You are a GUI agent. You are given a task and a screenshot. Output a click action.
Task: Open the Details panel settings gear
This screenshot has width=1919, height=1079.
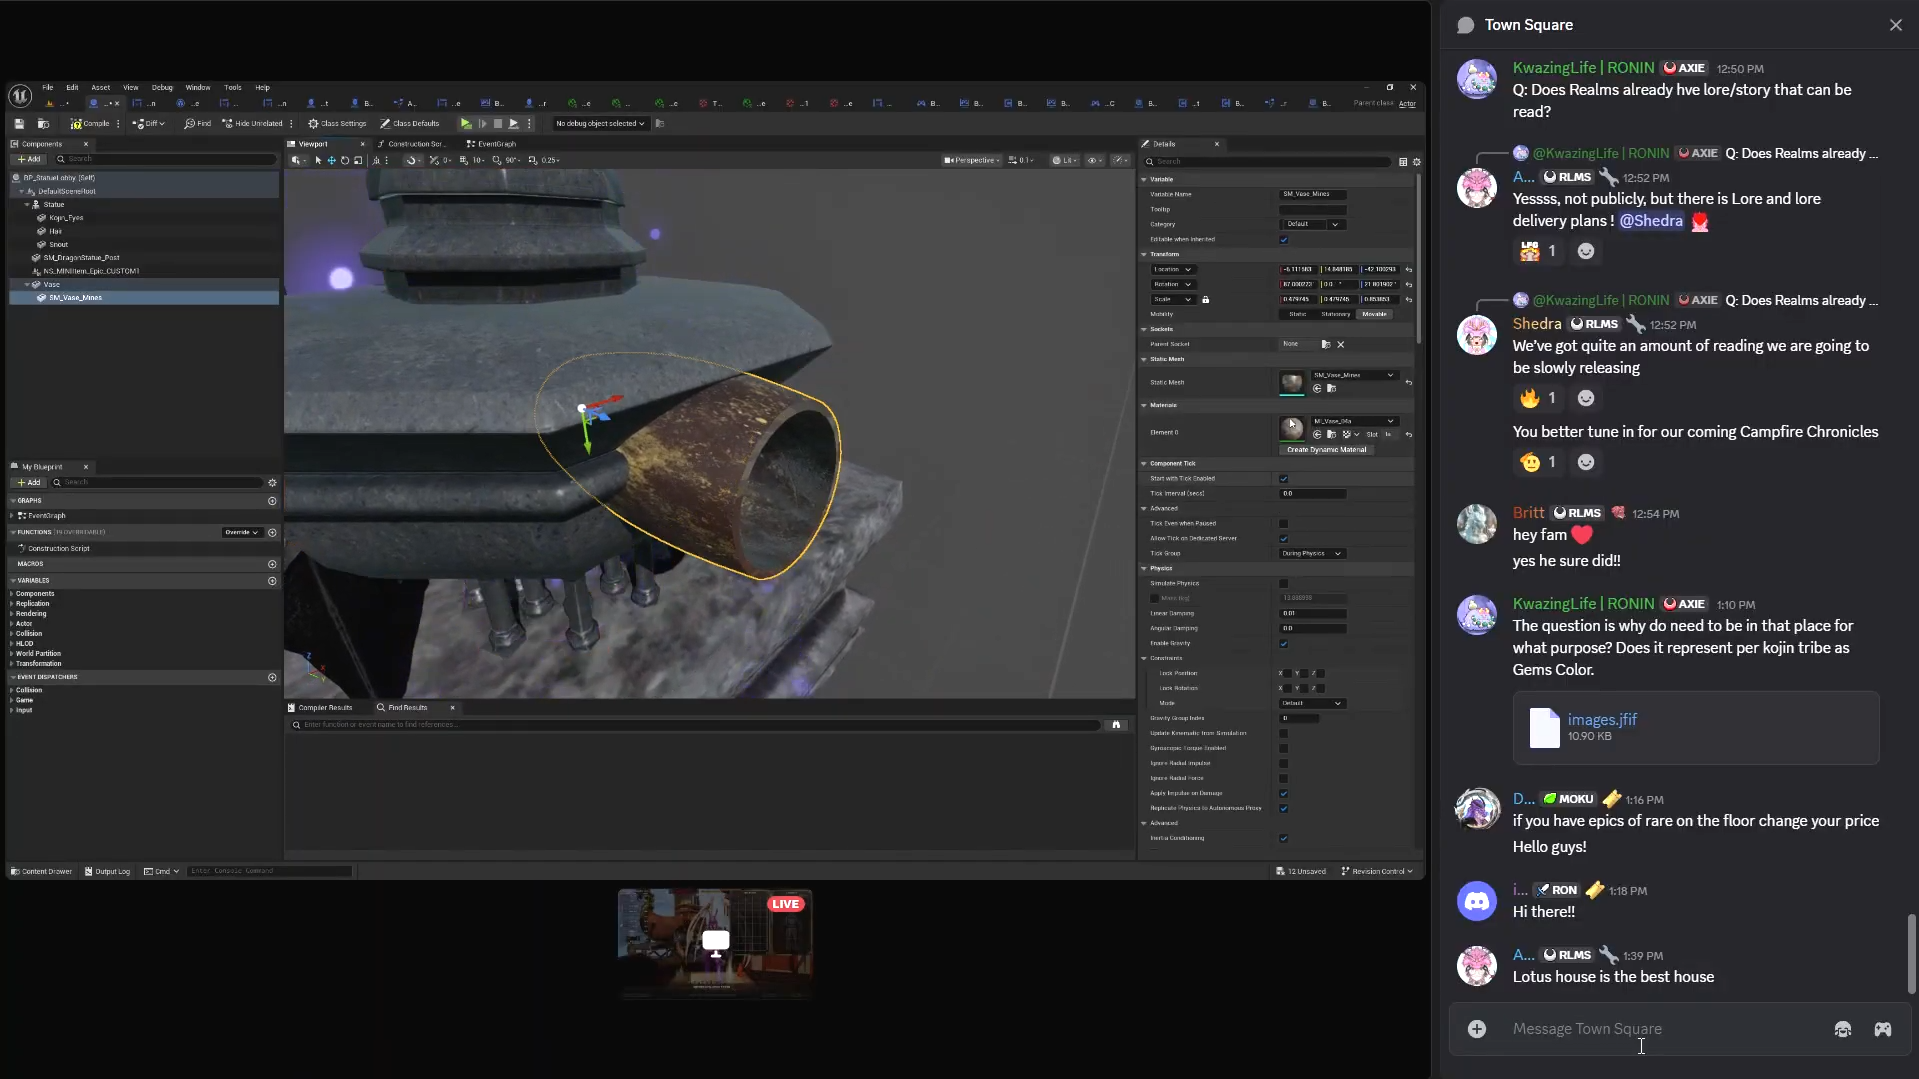click(x=1416, y=162)
